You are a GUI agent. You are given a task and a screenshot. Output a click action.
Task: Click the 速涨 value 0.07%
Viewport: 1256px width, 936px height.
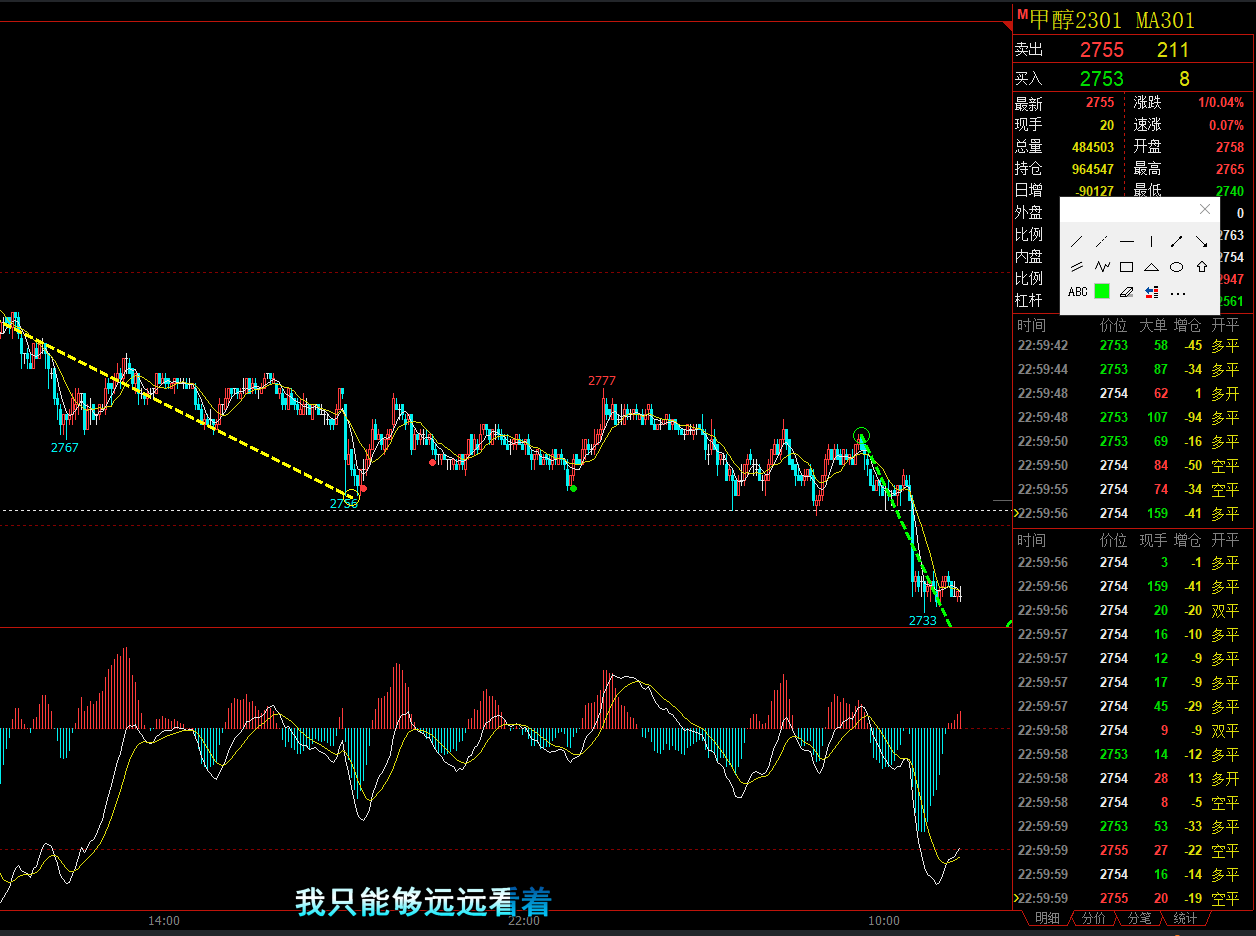click(x=1227, y=125)
